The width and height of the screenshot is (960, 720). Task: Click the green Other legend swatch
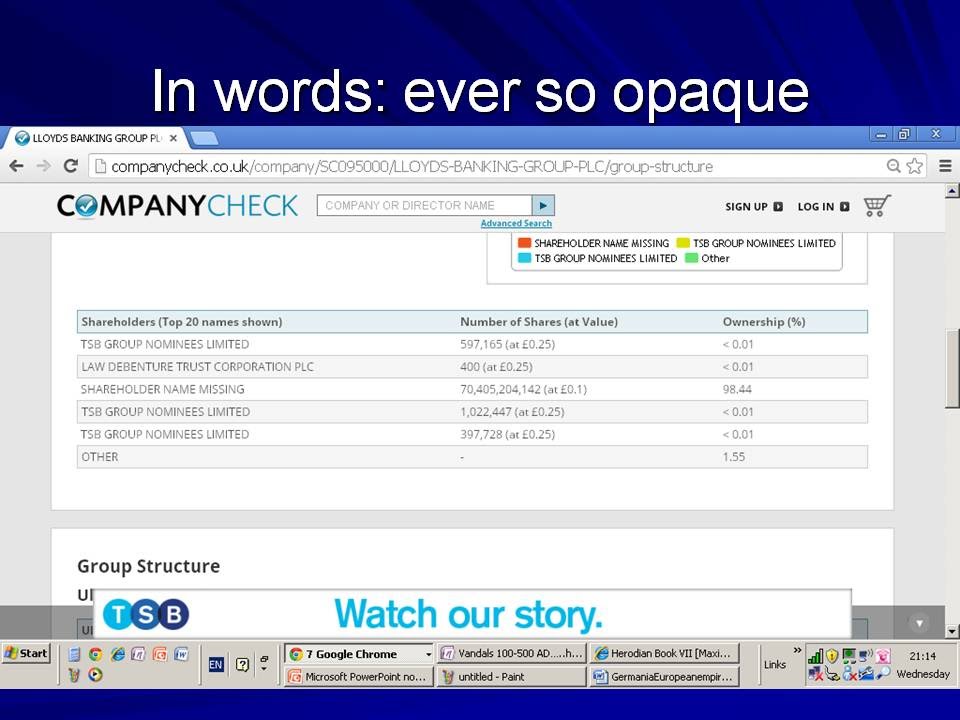click(691, 258)
